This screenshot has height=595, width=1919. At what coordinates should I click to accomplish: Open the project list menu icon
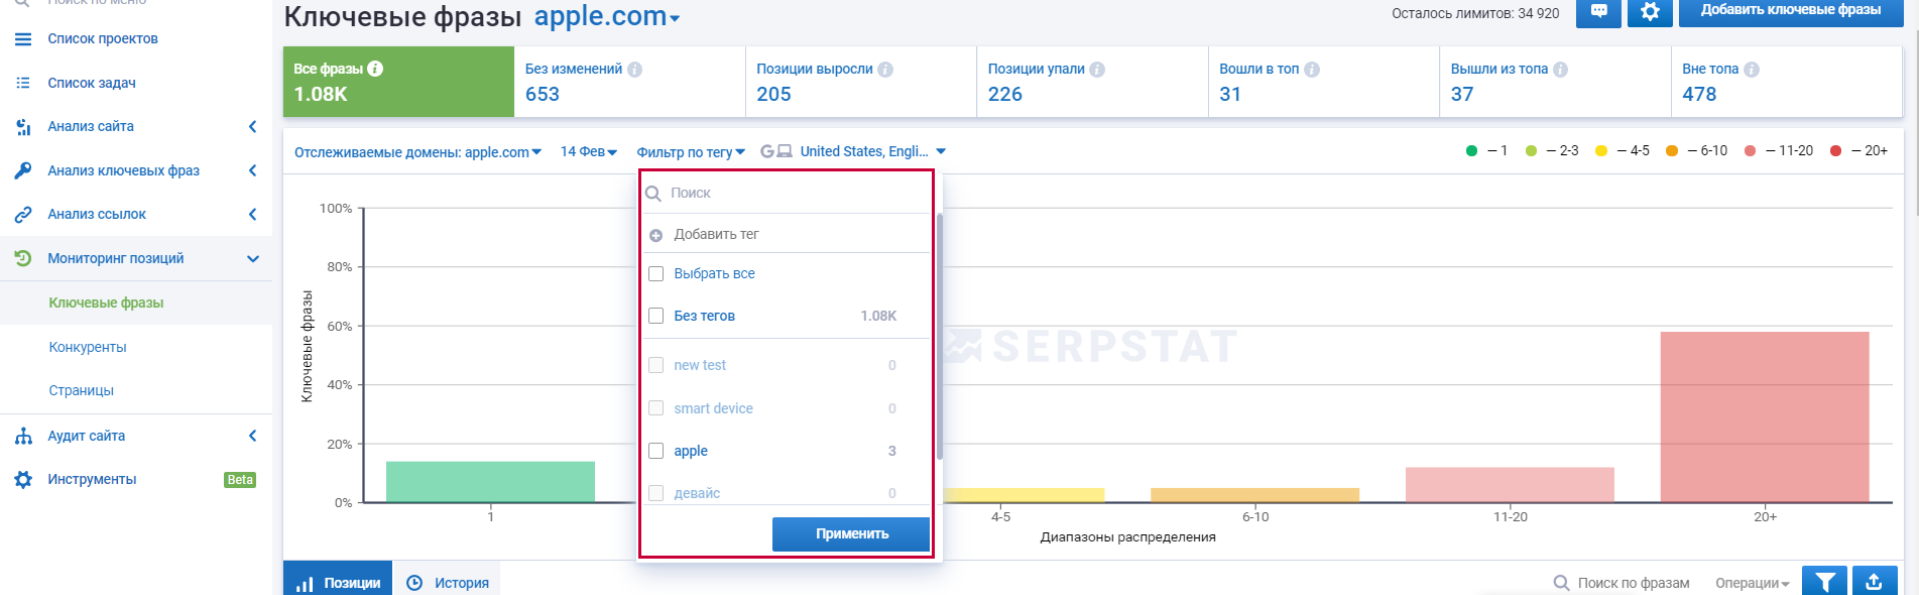click(x=23, y=39)
